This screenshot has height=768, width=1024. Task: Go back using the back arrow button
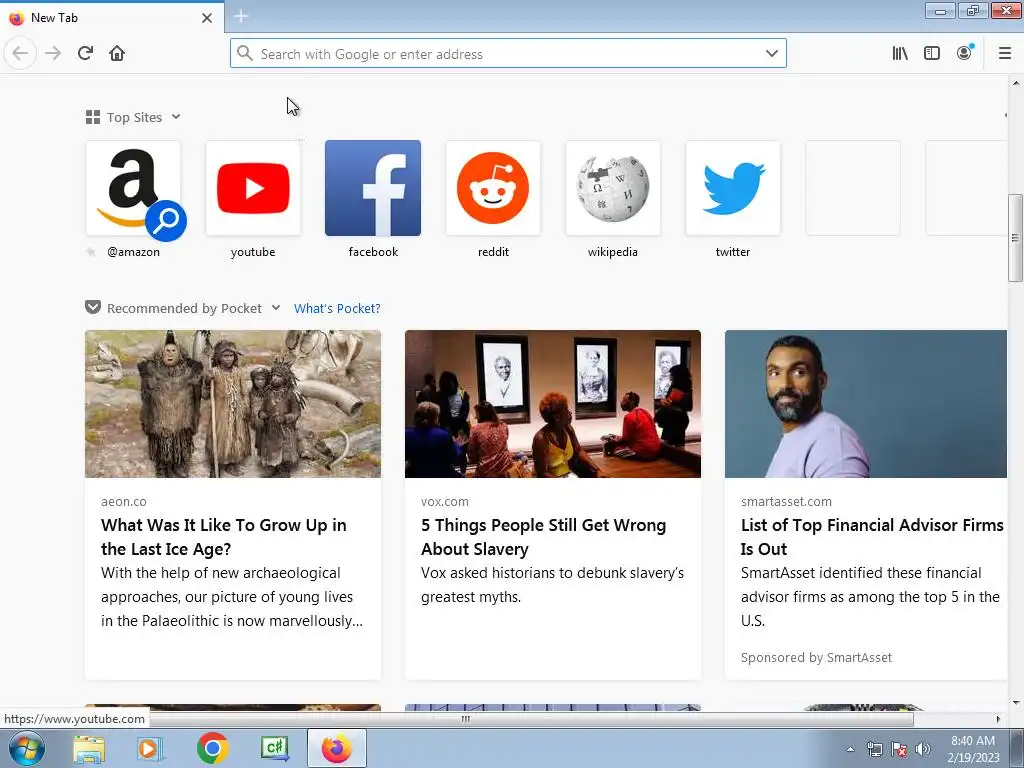click(x=20, y=53)
